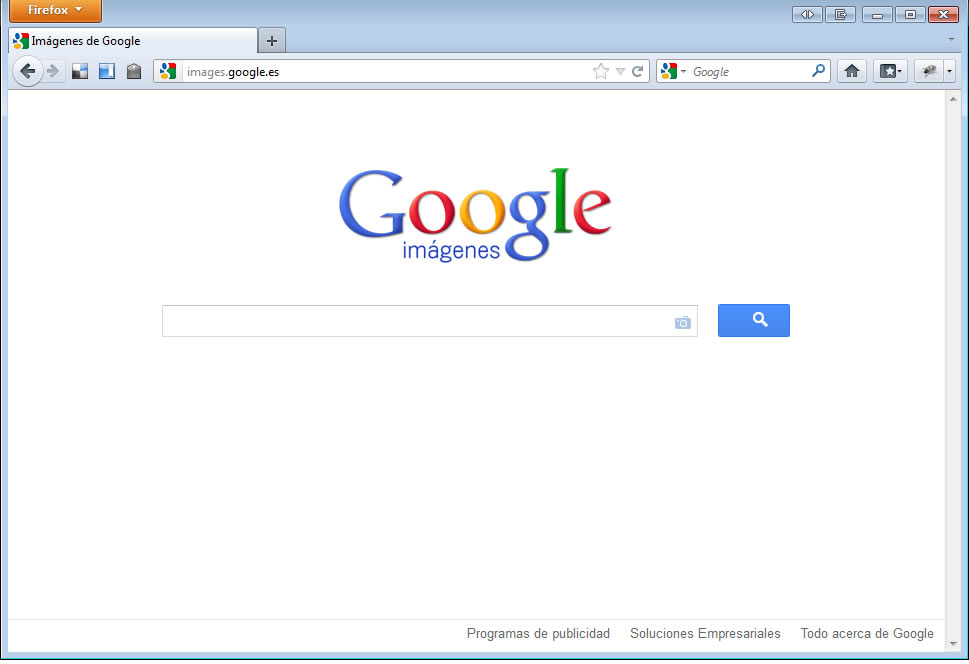The width and height of the screenshot is (969, 664).
Task: Click the magnifier in the toolbar search box
Action: 818,71
